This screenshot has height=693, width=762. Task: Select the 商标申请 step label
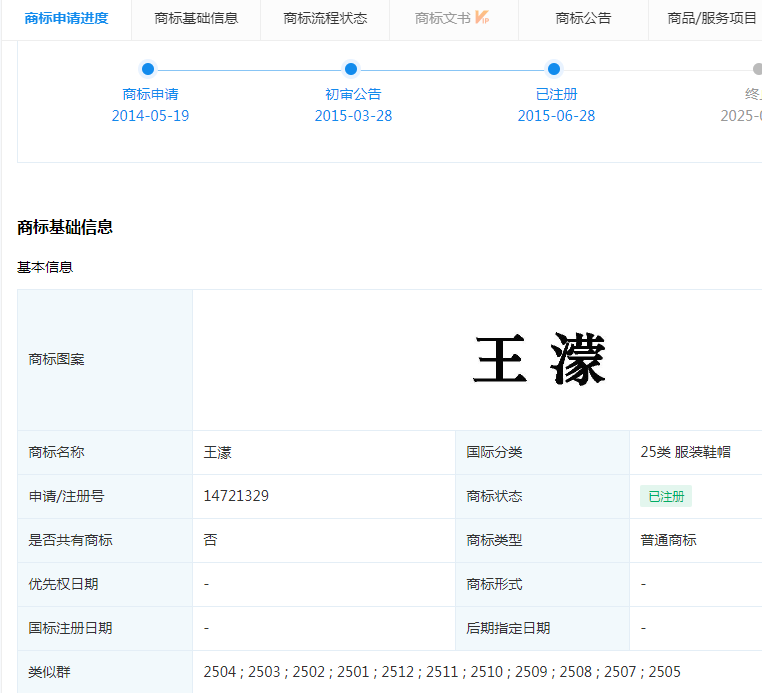point(150,94)
